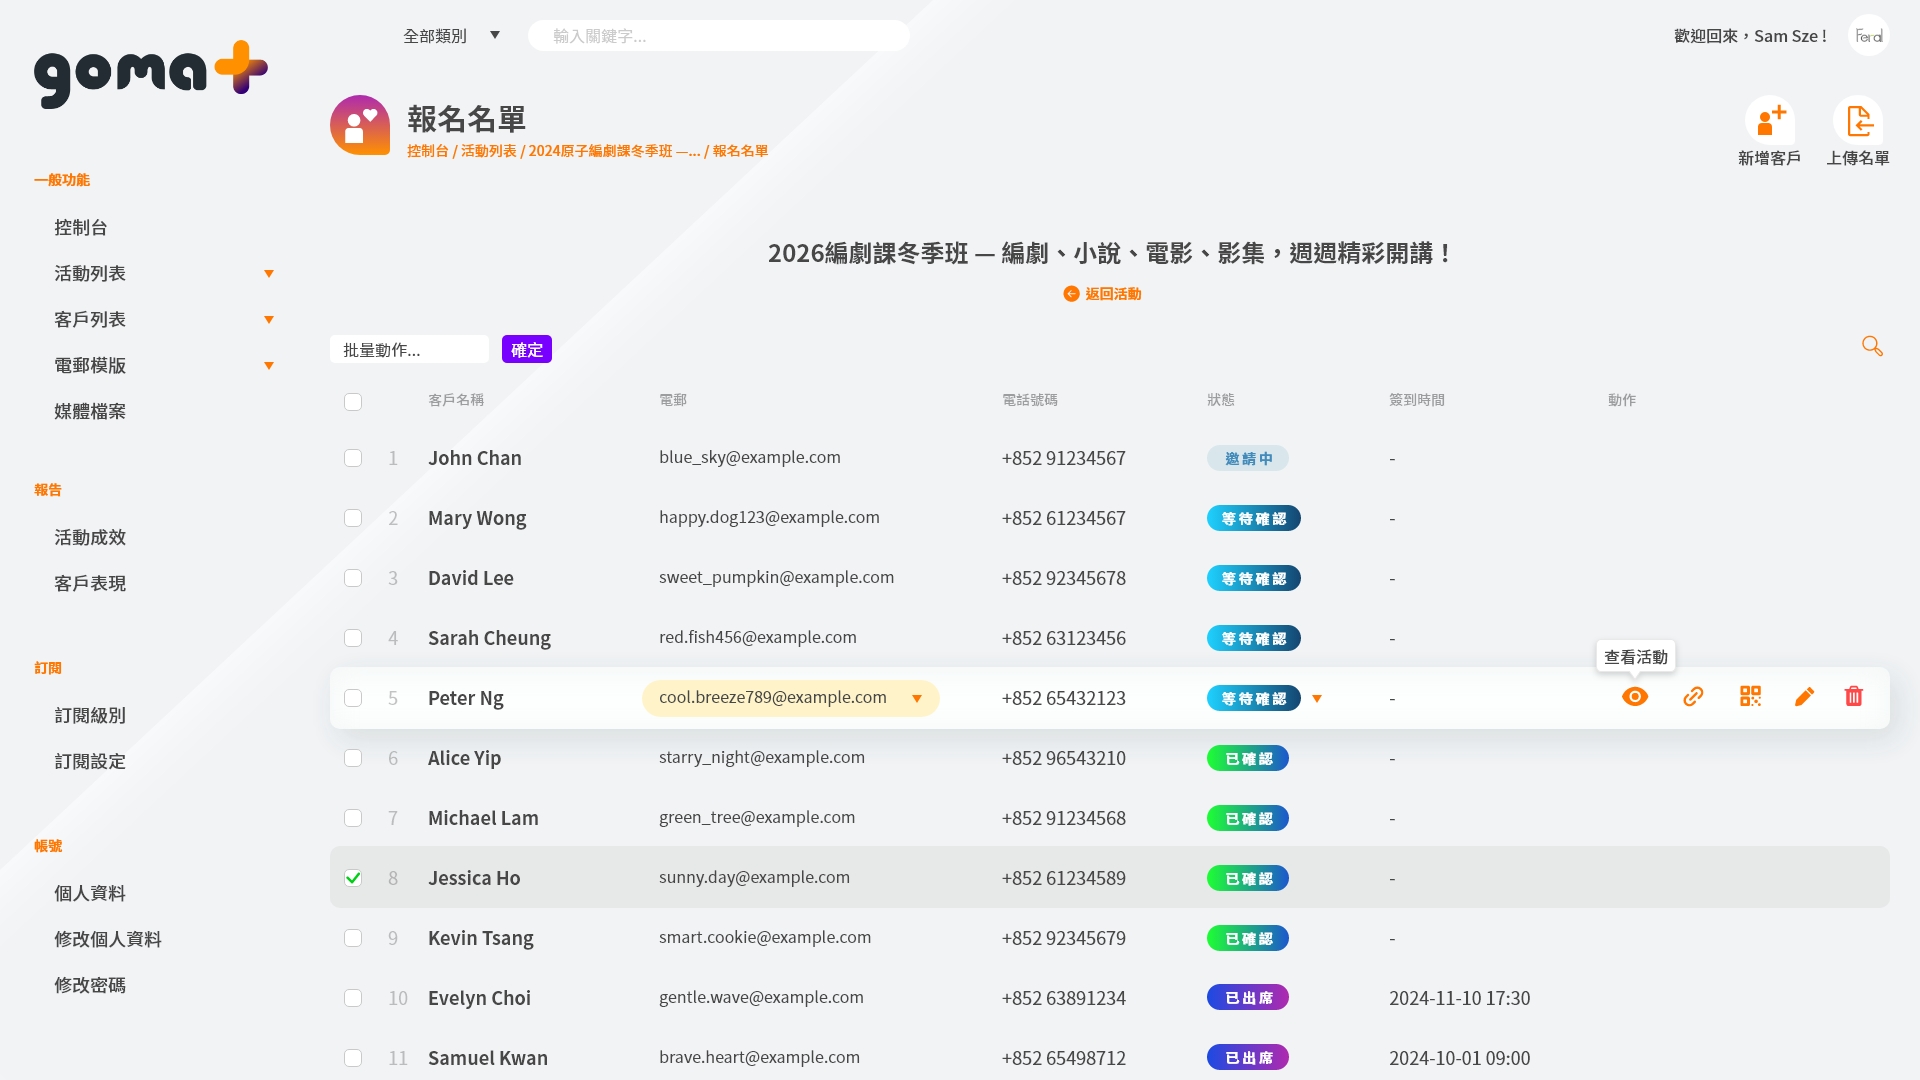
Task: Click the keyword search input field
Action: (718, 36)
